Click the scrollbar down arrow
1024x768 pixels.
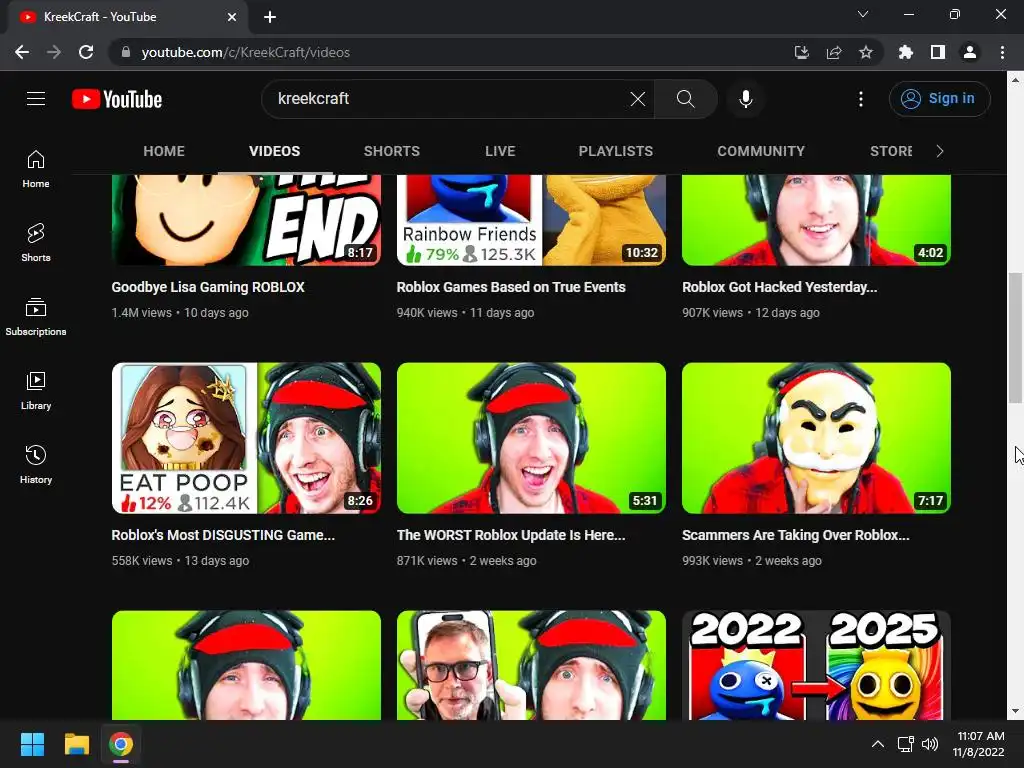tap(1015, 711)
